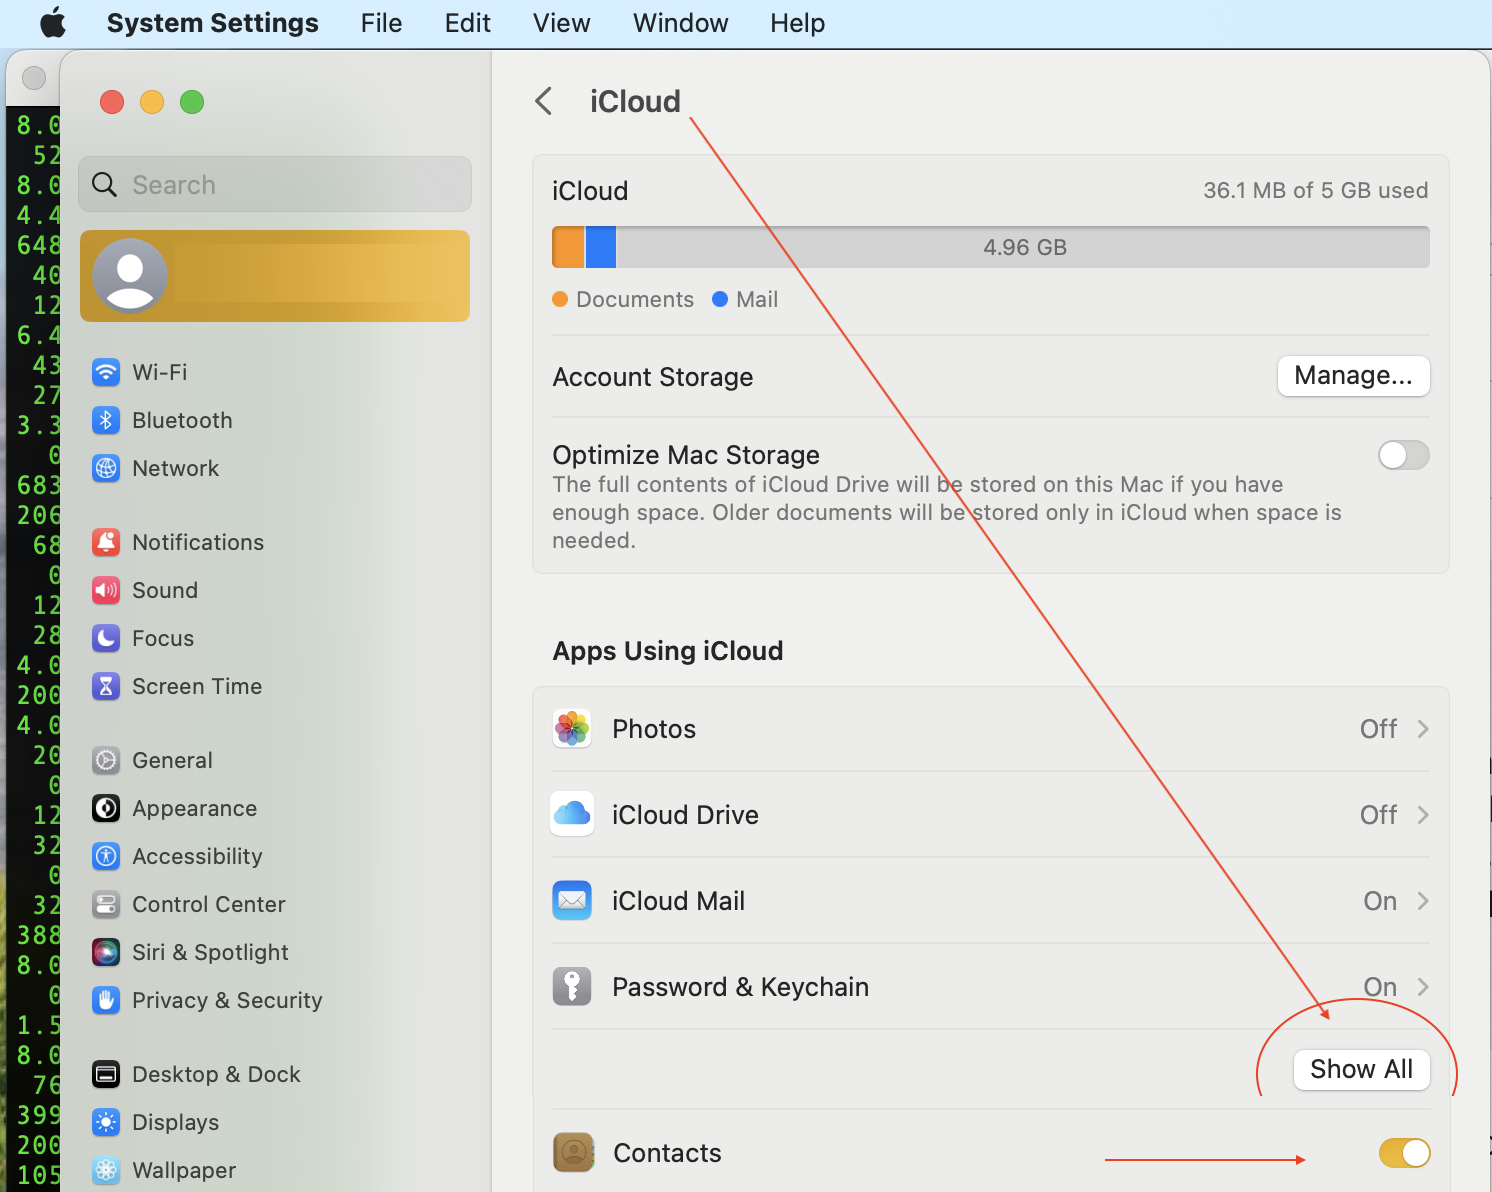Select Accessibility label in the sidebar
This screenshot has width=1492, height=1192.
[x=197, y=856]
